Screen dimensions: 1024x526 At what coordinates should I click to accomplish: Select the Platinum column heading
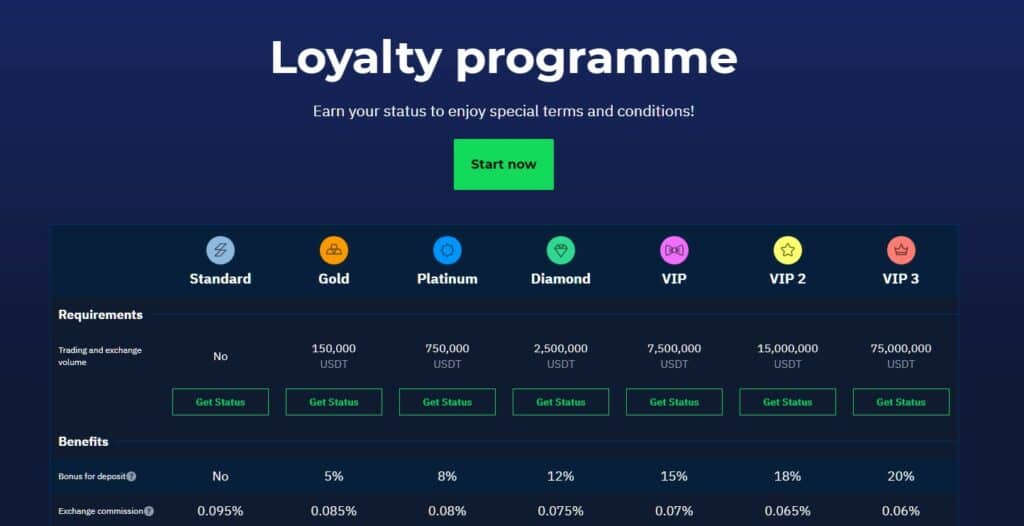447,279
